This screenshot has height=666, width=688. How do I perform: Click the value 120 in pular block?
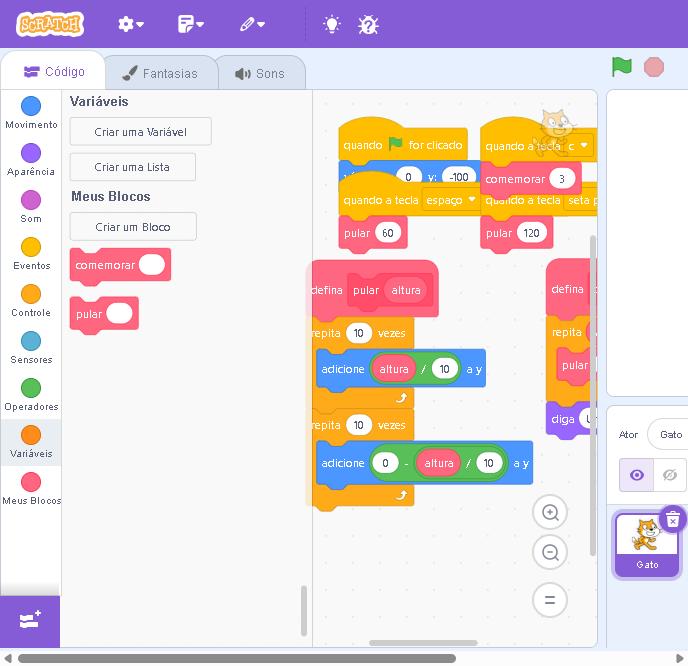tap(531, 233)
